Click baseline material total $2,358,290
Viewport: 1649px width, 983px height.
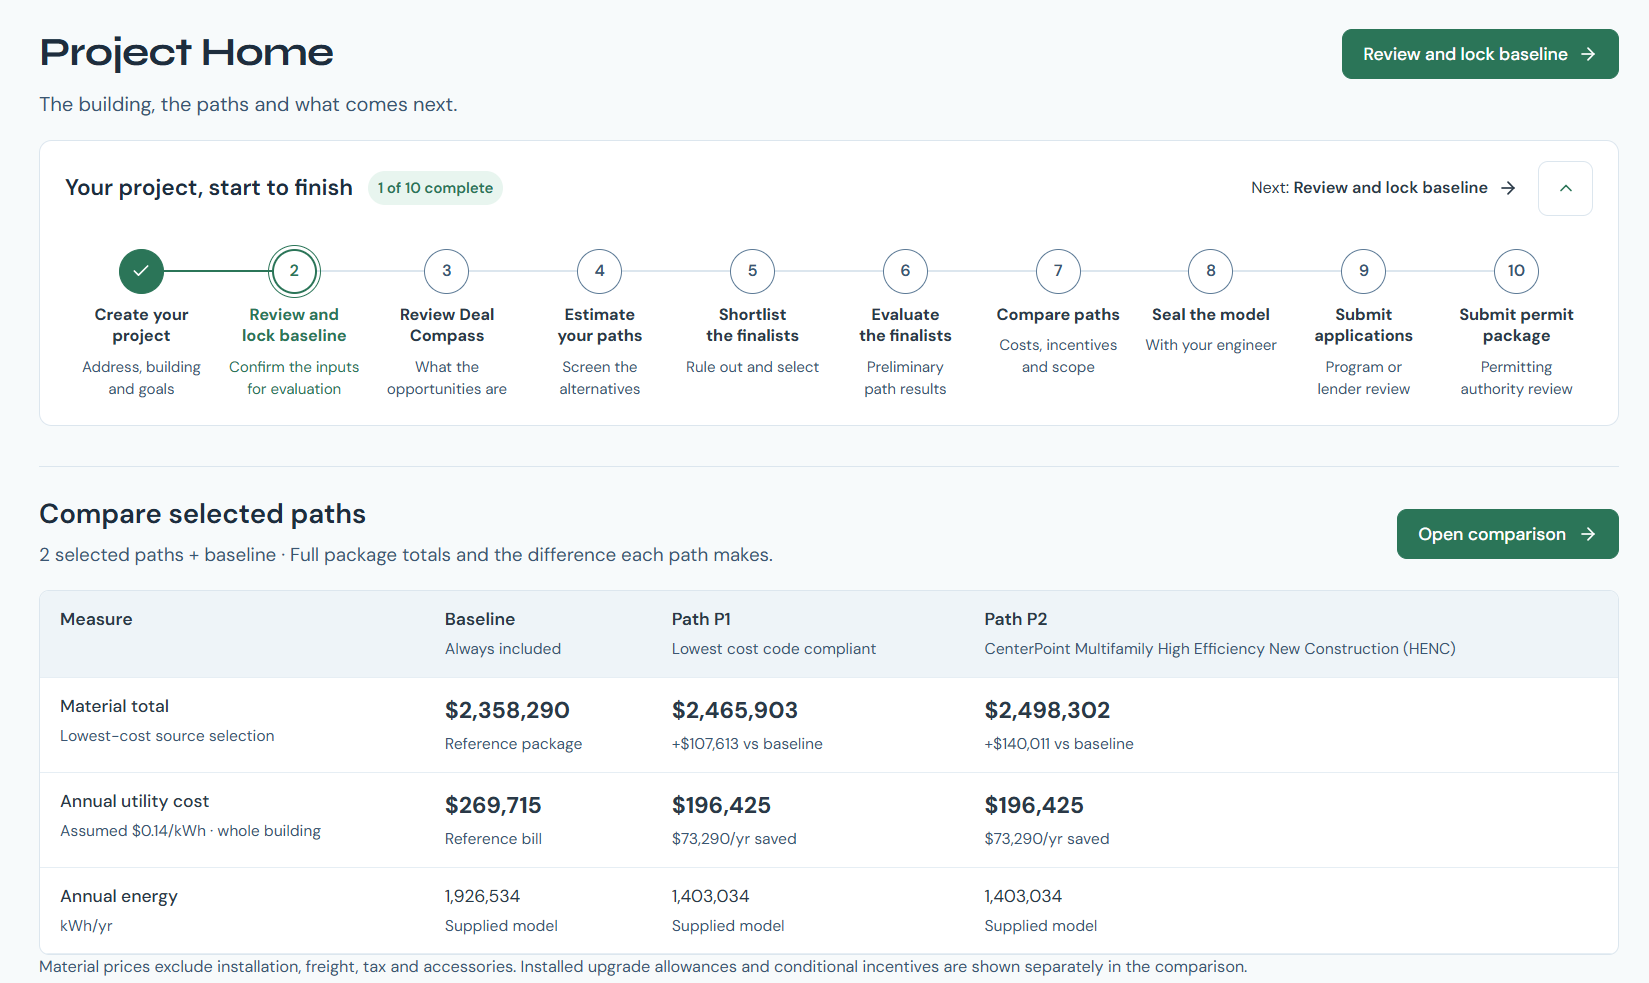pos(507,710)
